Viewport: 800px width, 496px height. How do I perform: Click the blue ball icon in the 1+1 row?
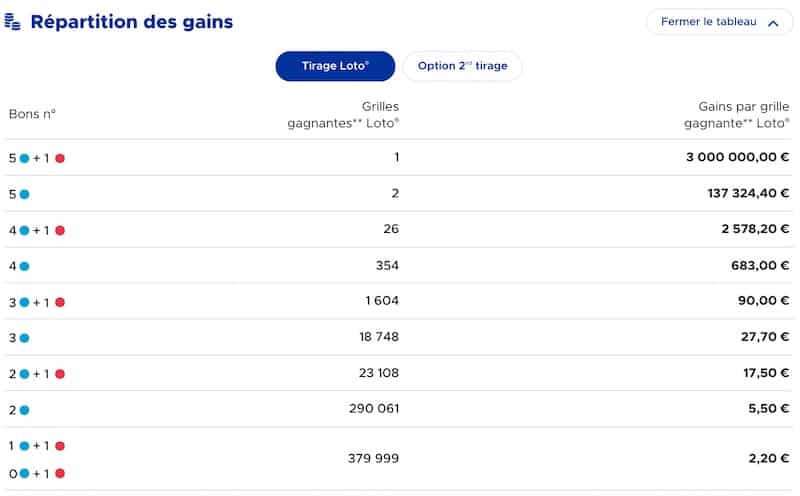click(24, 446)
